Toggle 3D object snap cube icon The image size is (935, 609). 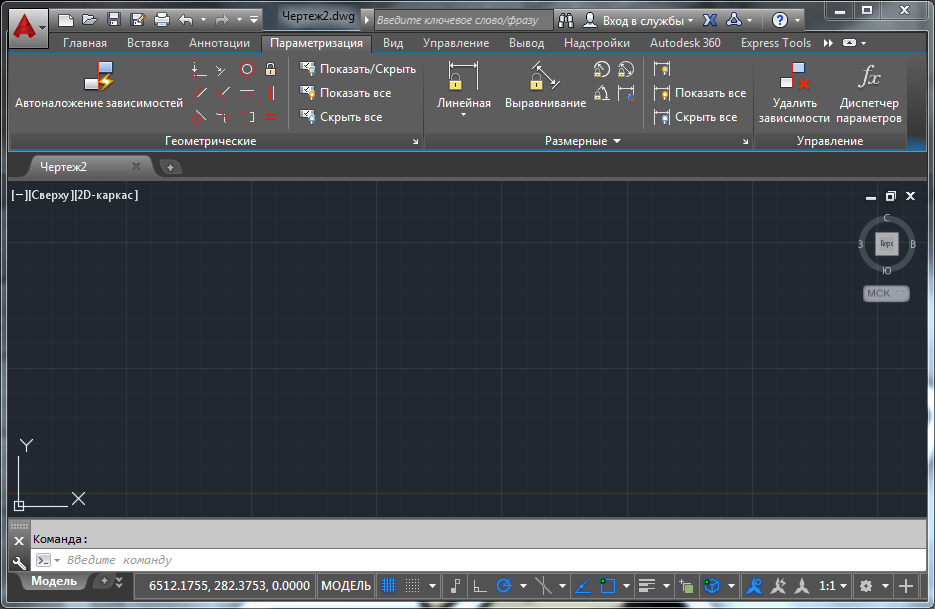pyautogui.click(x=711, y=586)
